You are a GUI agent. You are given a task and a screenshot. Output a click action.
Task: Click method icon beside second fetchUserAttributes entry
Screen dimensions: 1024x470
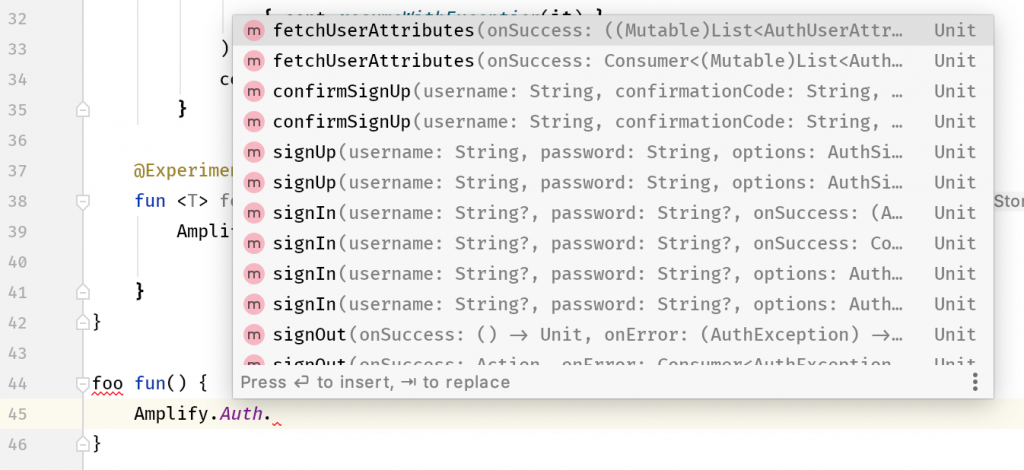click(253, 61)
